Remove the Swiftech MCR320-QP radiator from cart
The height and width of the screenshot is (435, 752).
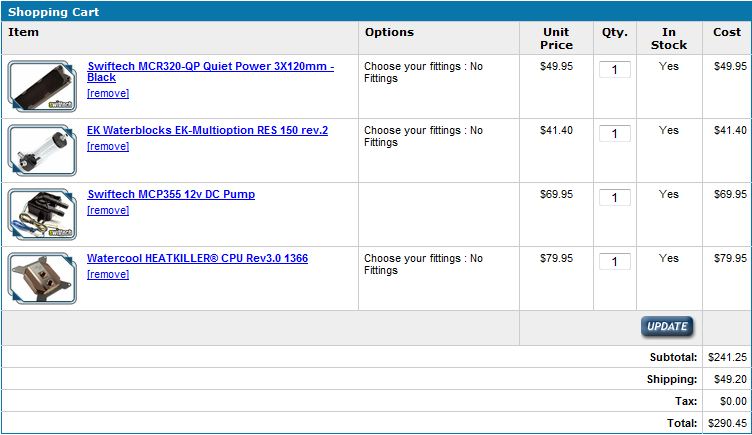[108, 94]
